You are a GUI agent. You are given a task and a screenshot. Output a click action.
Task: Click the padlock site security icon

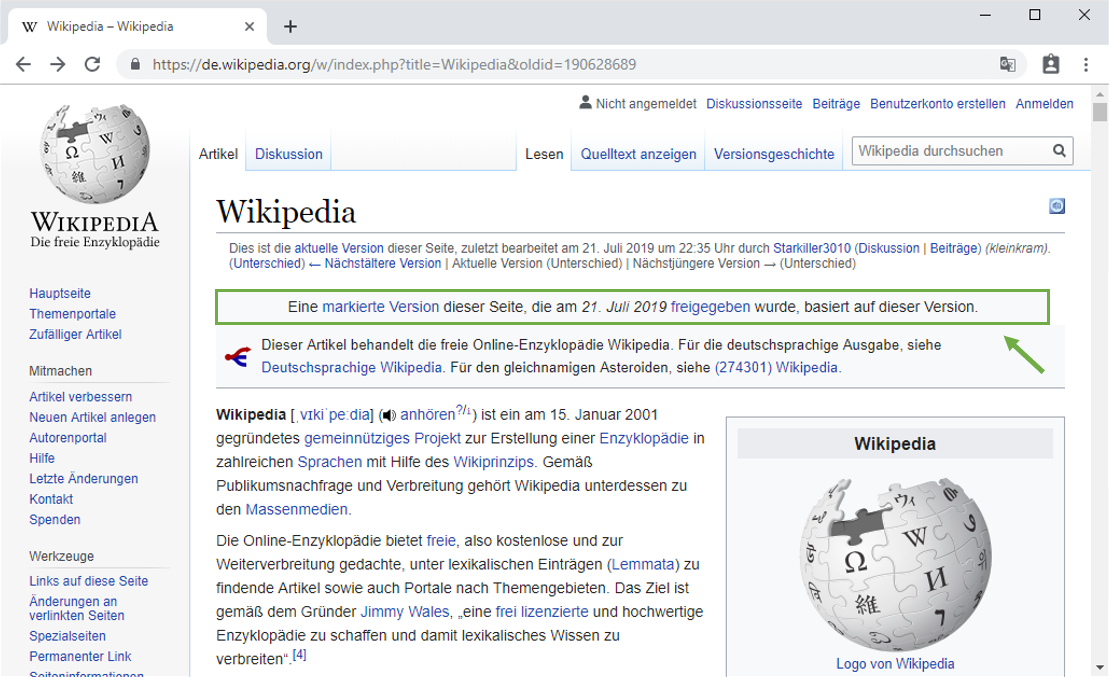point(135,64)
